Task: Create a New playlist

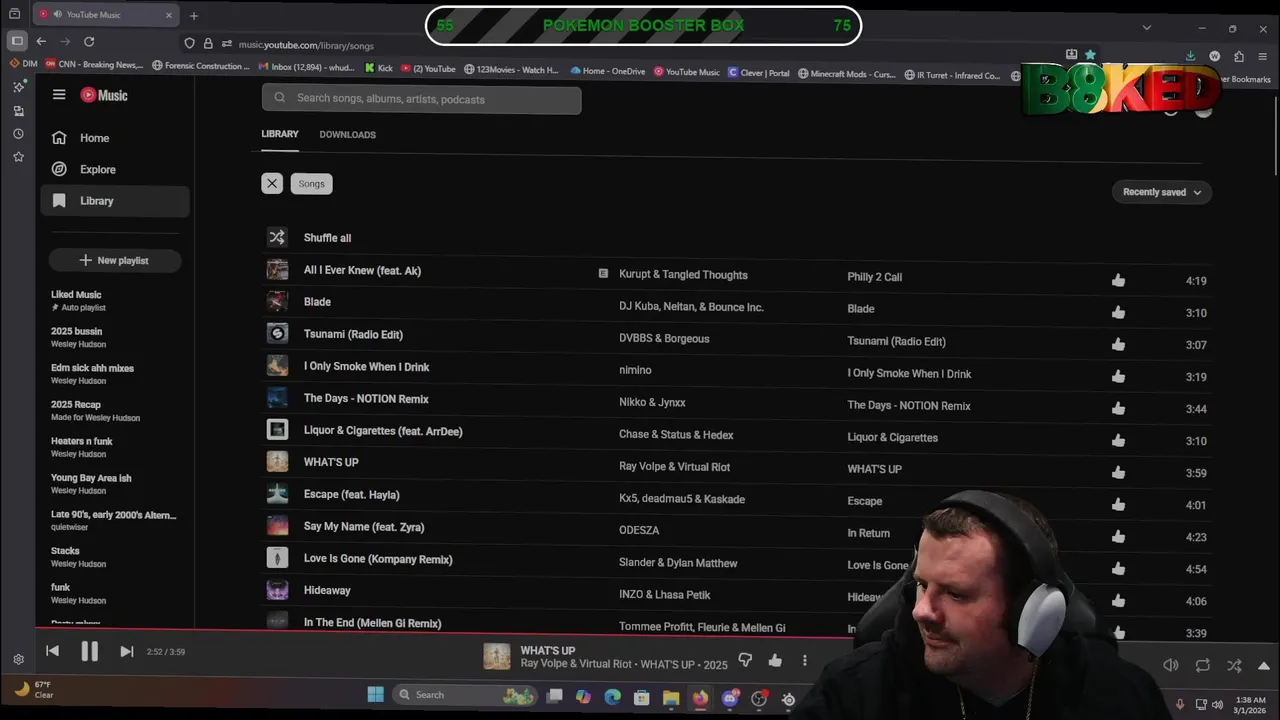Action: tap(115, 260)
